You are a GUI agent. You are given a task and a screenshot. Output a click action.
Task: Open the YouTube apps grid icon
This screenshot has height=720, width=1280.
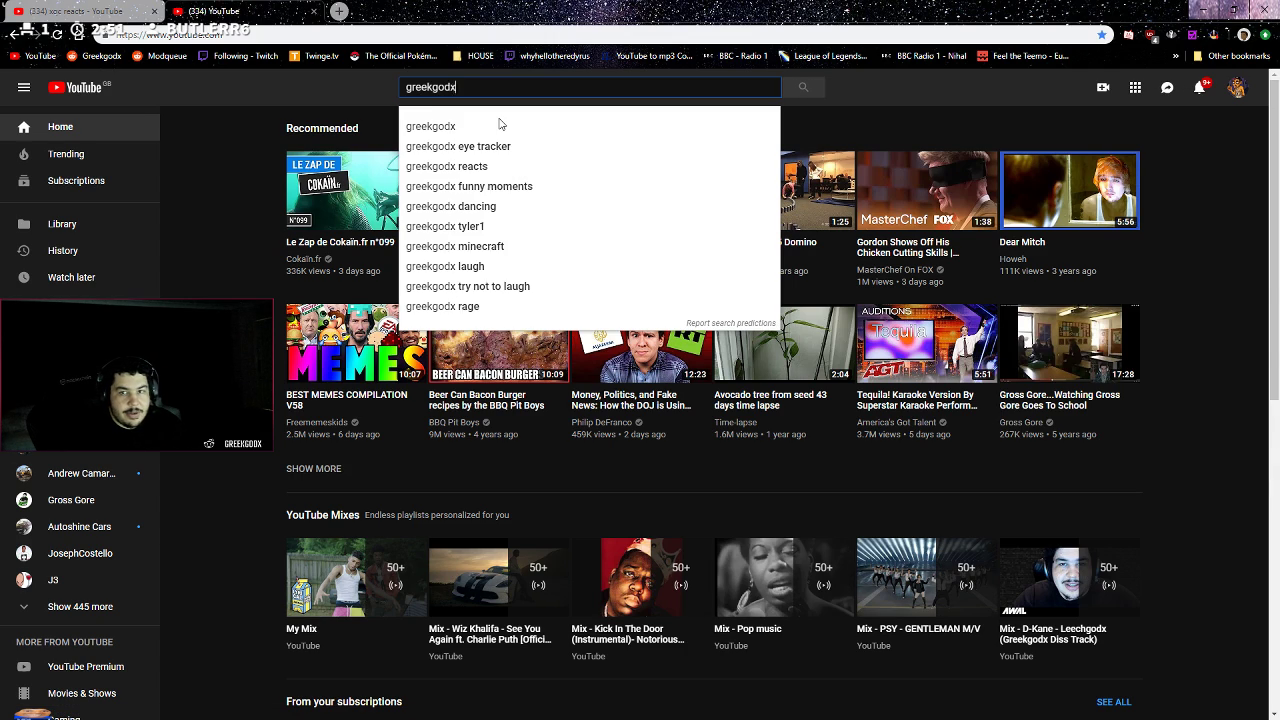tap(1135, 87)
